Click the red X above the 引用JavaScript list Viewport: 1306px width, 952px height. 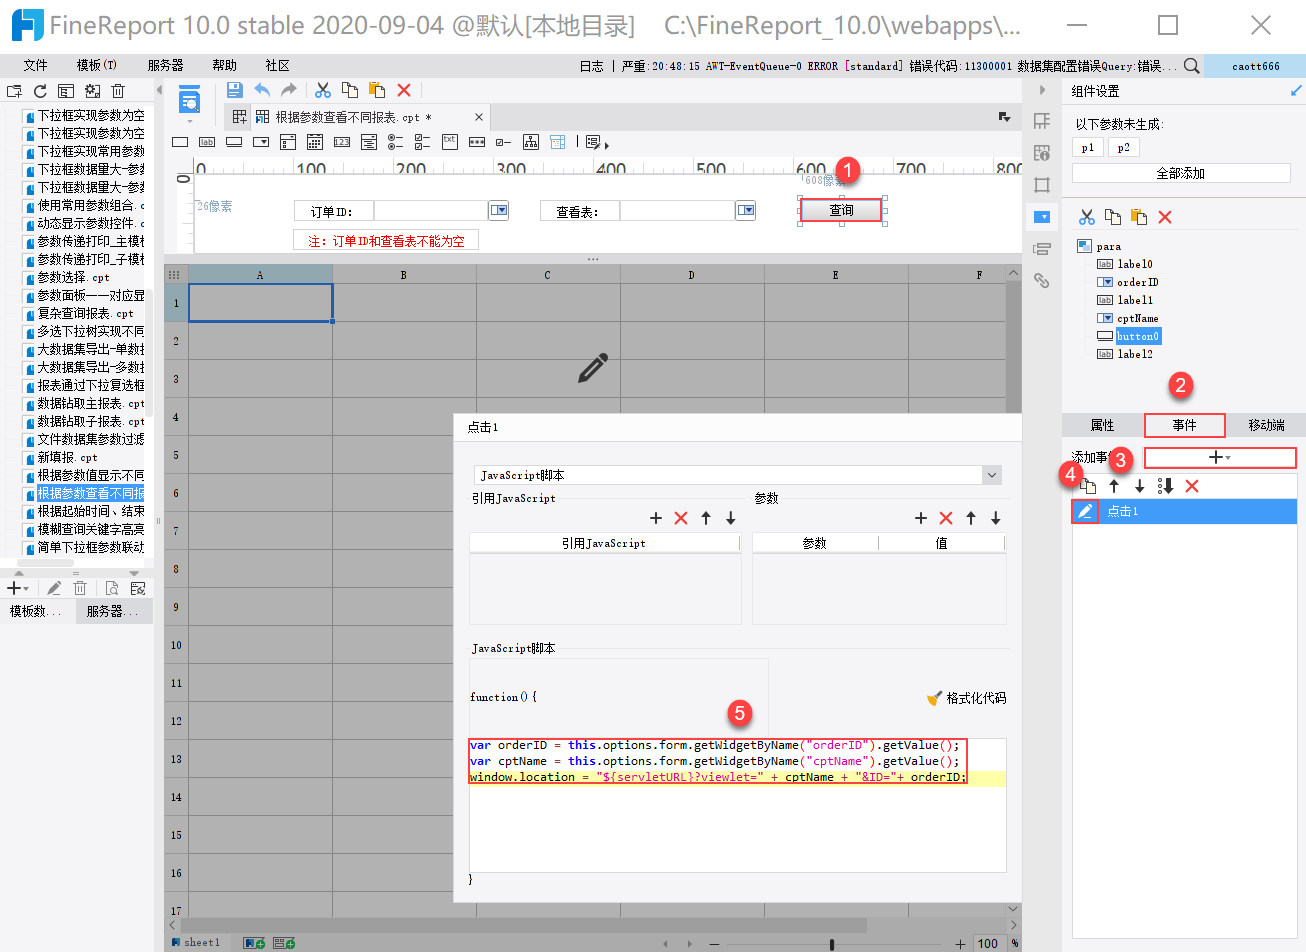point(681,518)
